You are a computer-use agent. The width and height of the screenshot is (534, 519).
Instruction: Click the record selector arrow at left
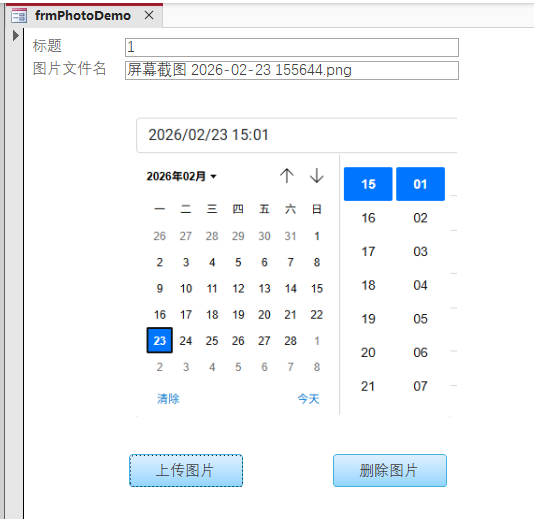pos(15,35)
